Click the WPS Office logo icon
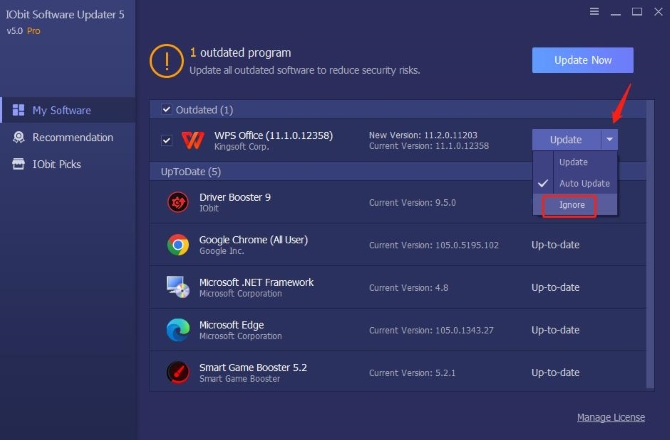Screen dimensions: 670x440 click(x=192, y=140)
